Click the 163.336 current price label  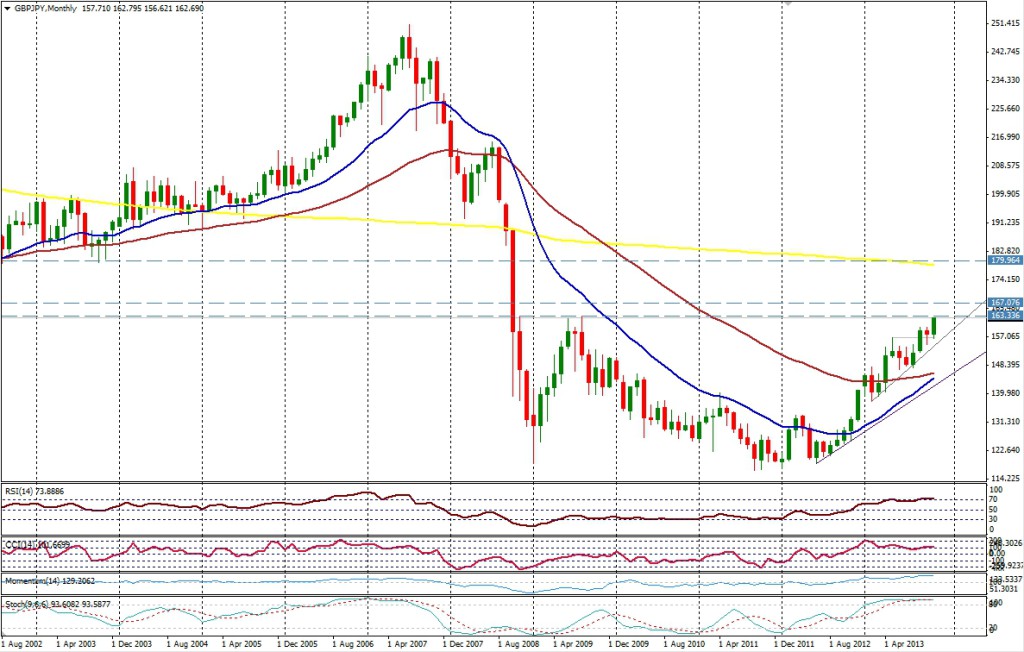tap(1003, 317)
